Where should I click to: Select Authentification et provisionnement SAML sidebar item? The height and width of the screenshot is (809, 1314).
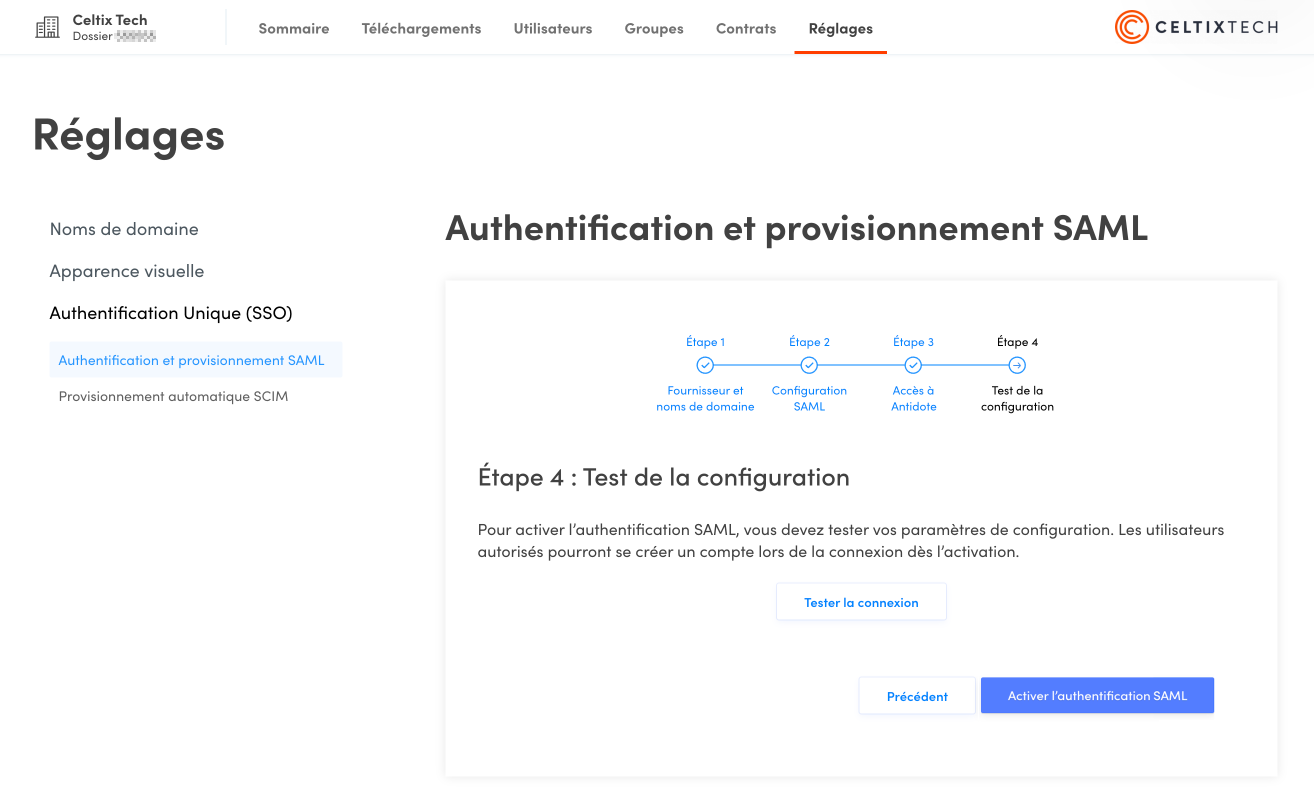pos(192,360)
